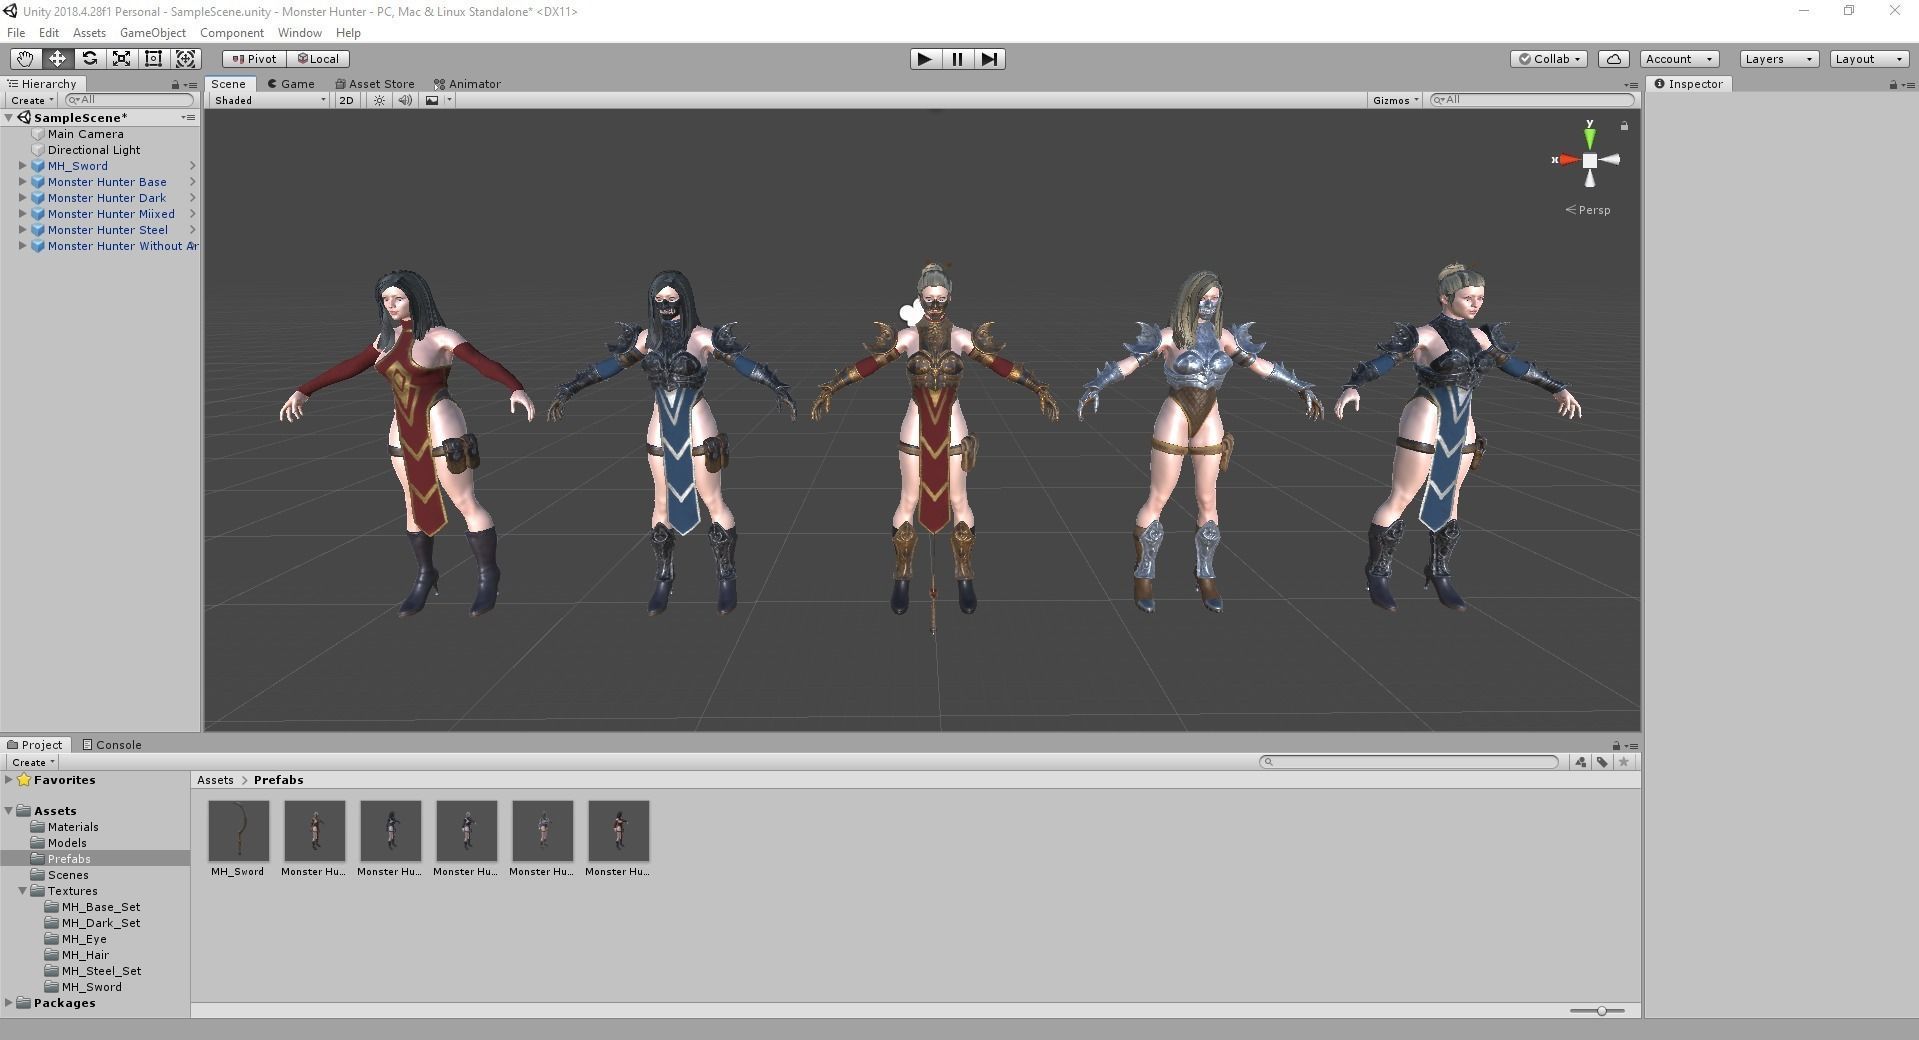1919x1040 pixels.
Task: Click the Scene view search field
Action: click(1532, 100)
